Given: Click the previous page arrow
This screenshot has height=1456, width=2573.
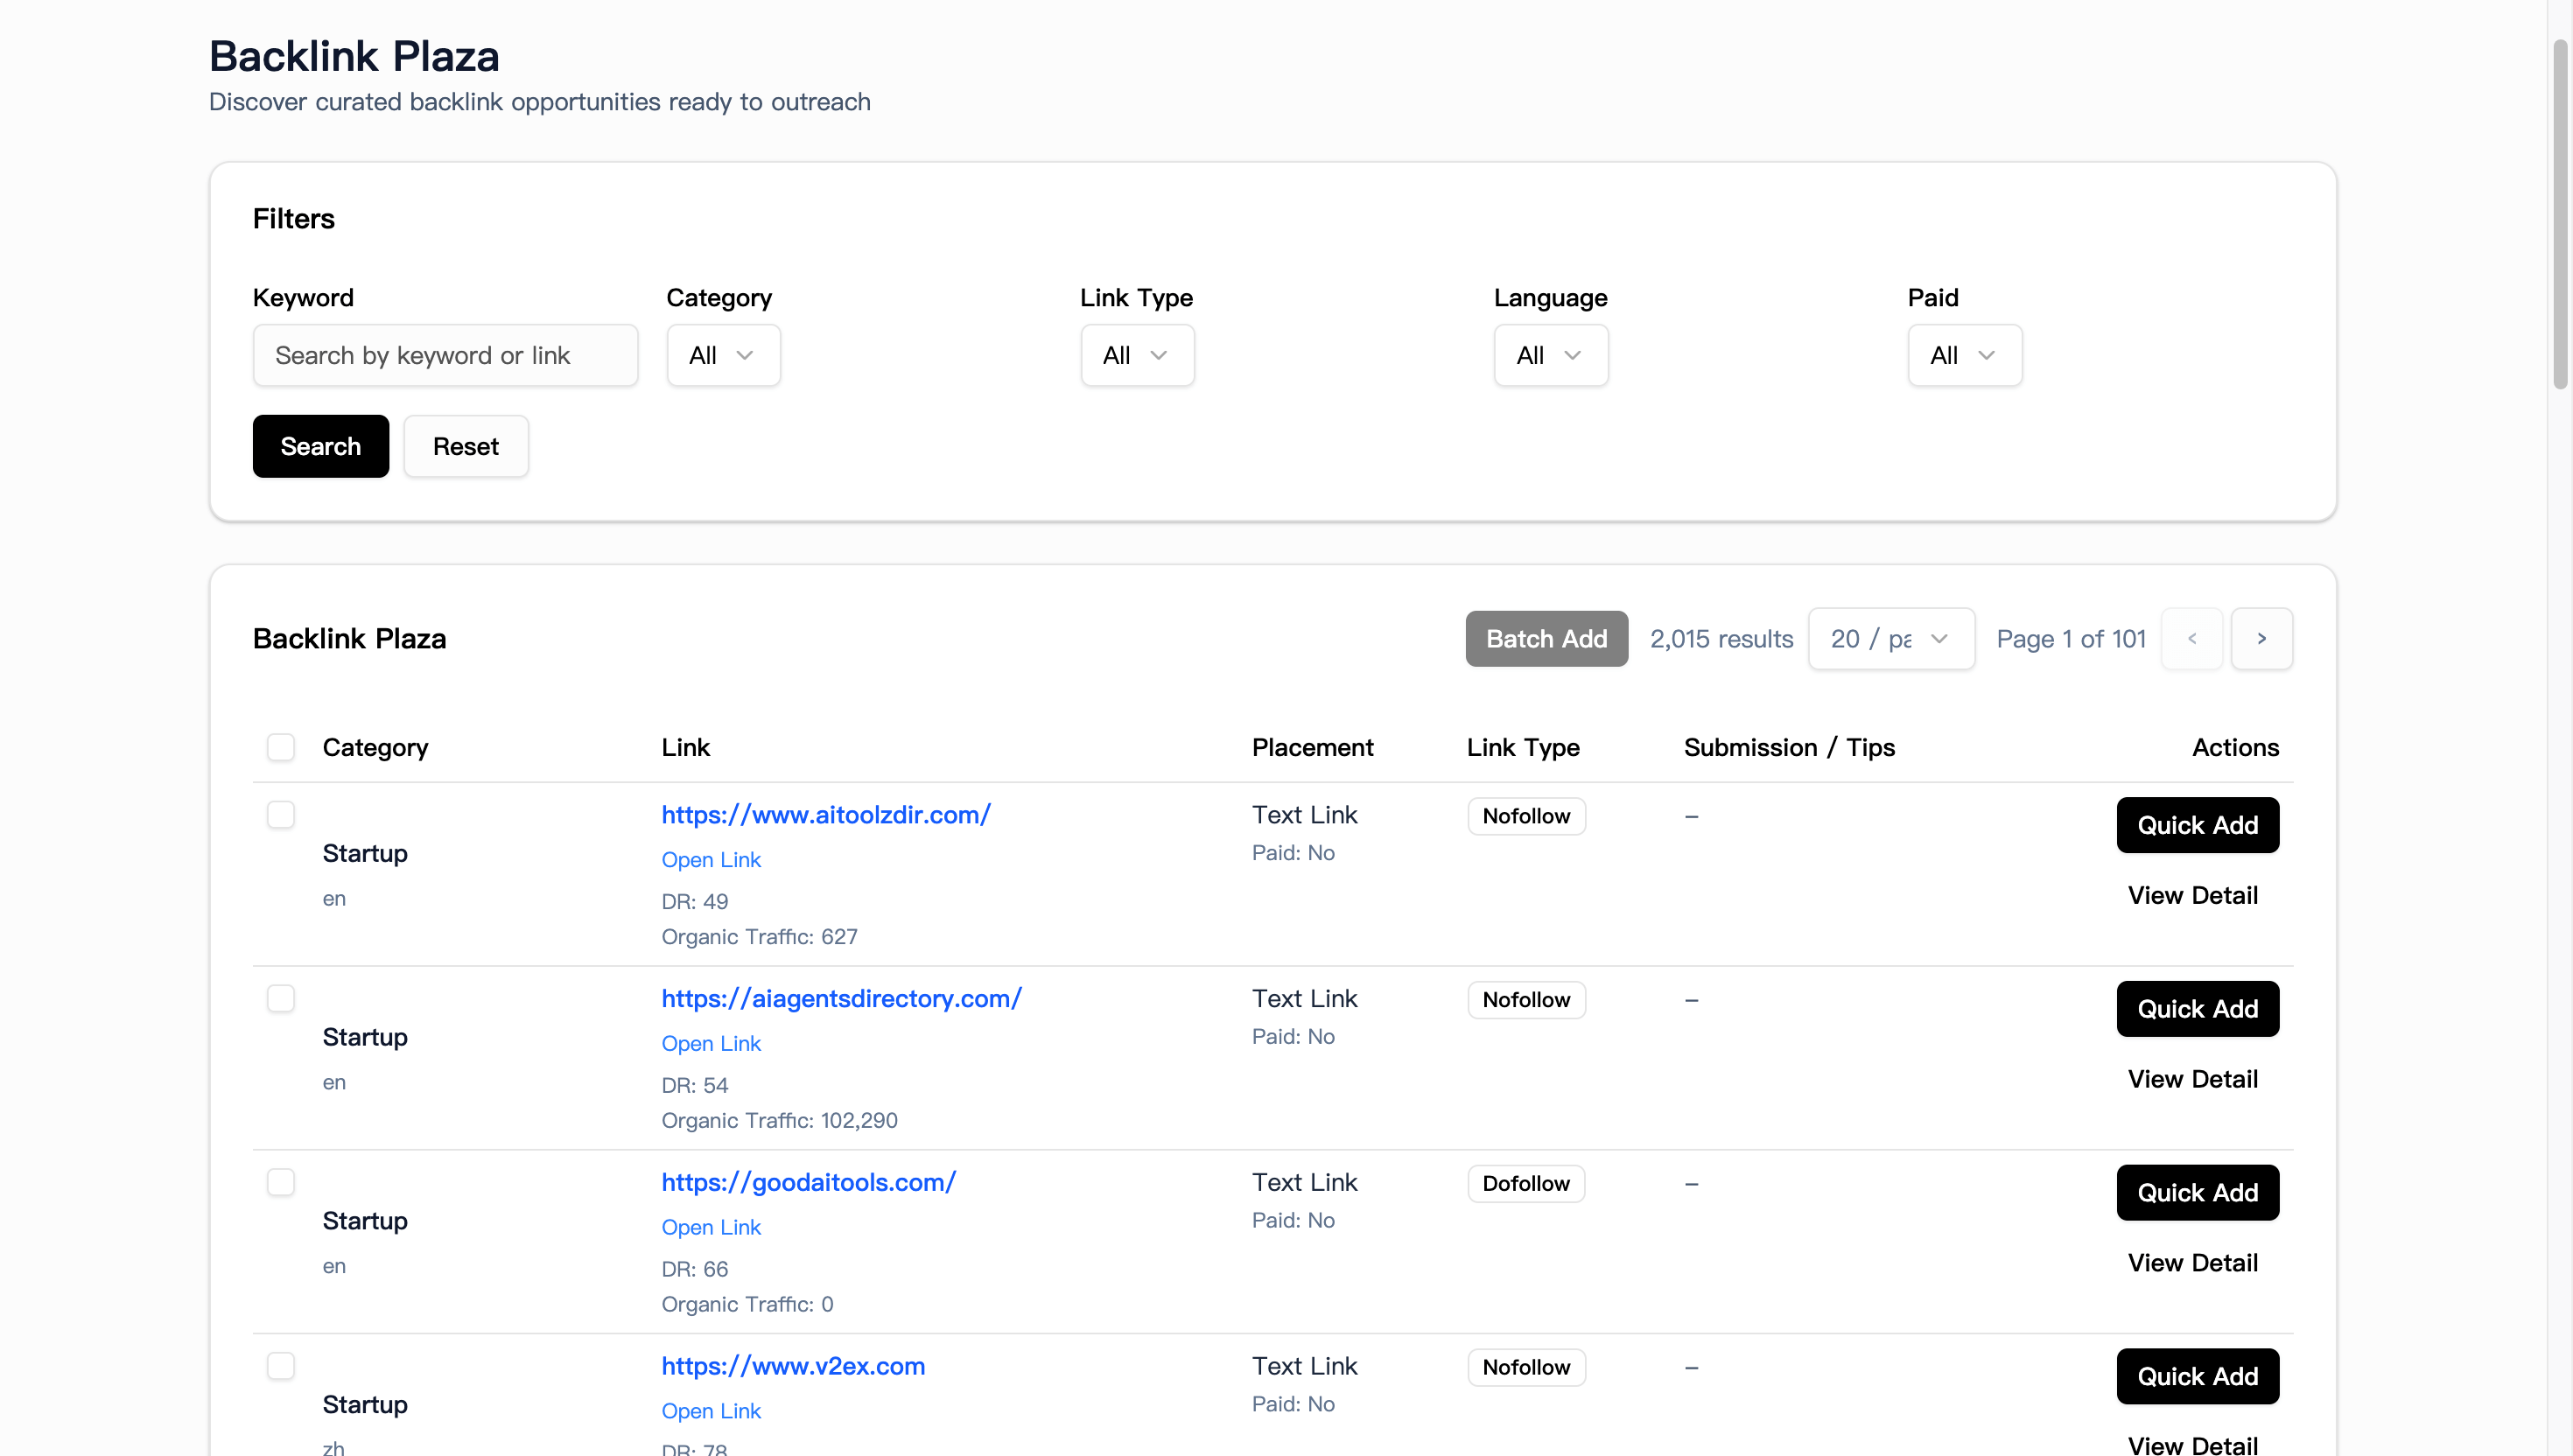Looking at the screenshot, I should pyautogui.click(x=2192, y=638).
